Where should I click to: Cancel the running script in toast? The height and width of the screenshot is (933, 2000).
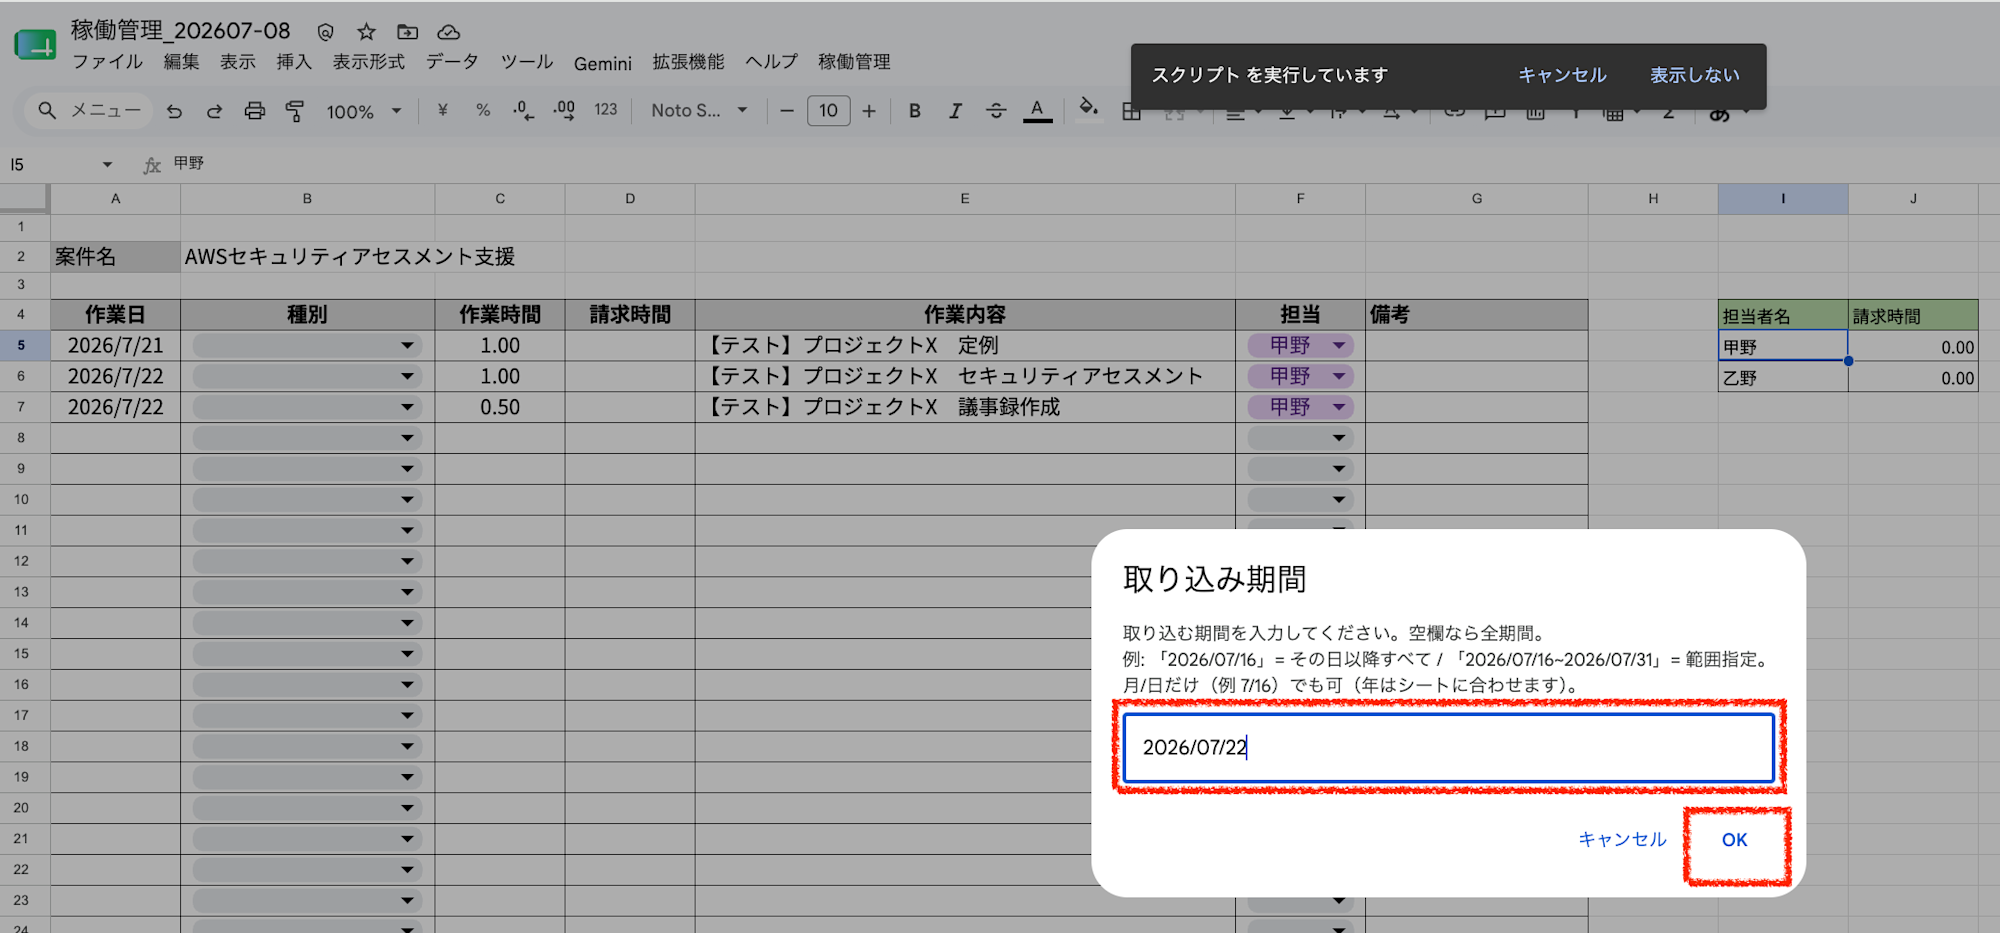click(1562, 75)
